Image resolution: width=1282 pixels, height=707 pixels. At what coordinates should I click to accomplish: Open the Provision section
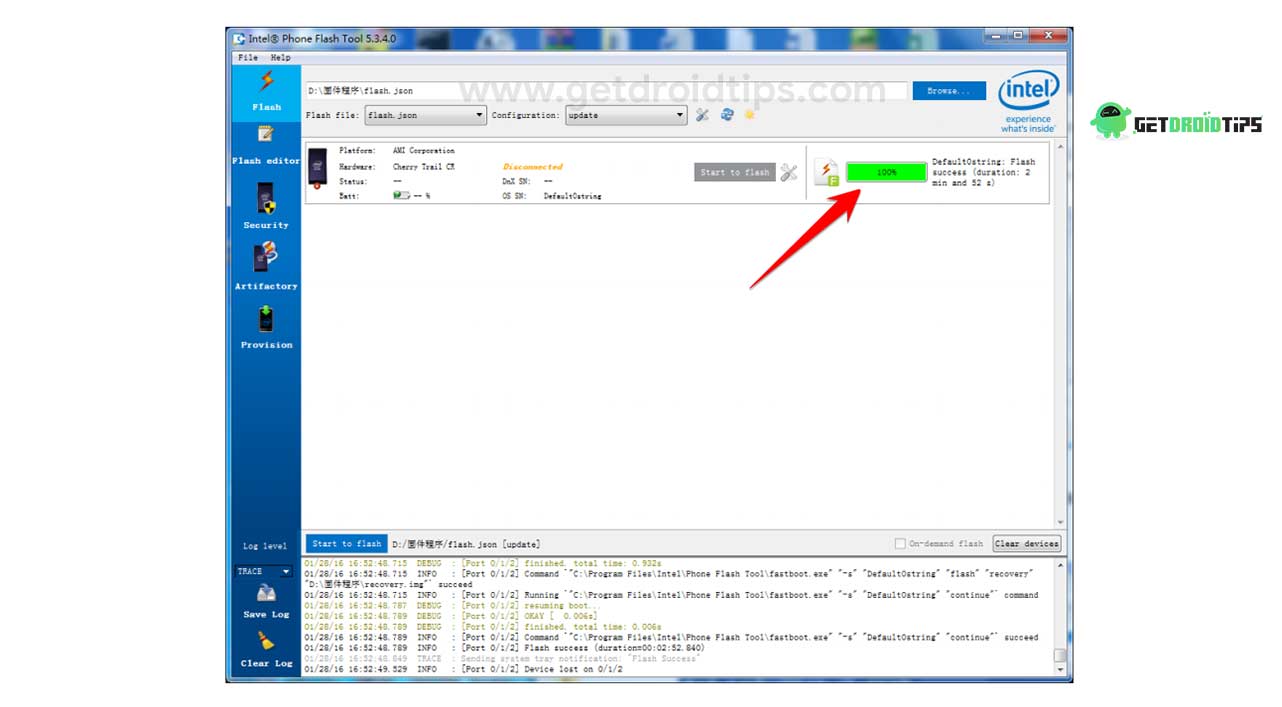(266, 327)
